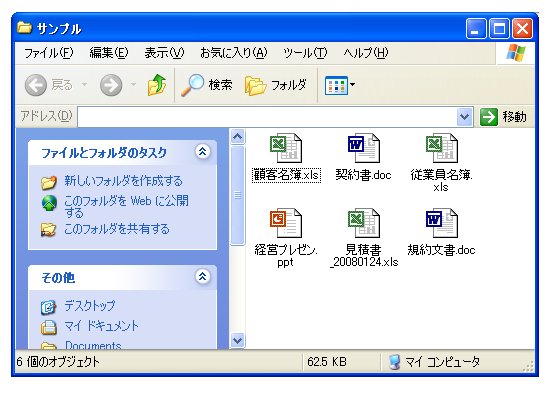
Task: Expand the address bar dropdown
Action: (465, 116)
